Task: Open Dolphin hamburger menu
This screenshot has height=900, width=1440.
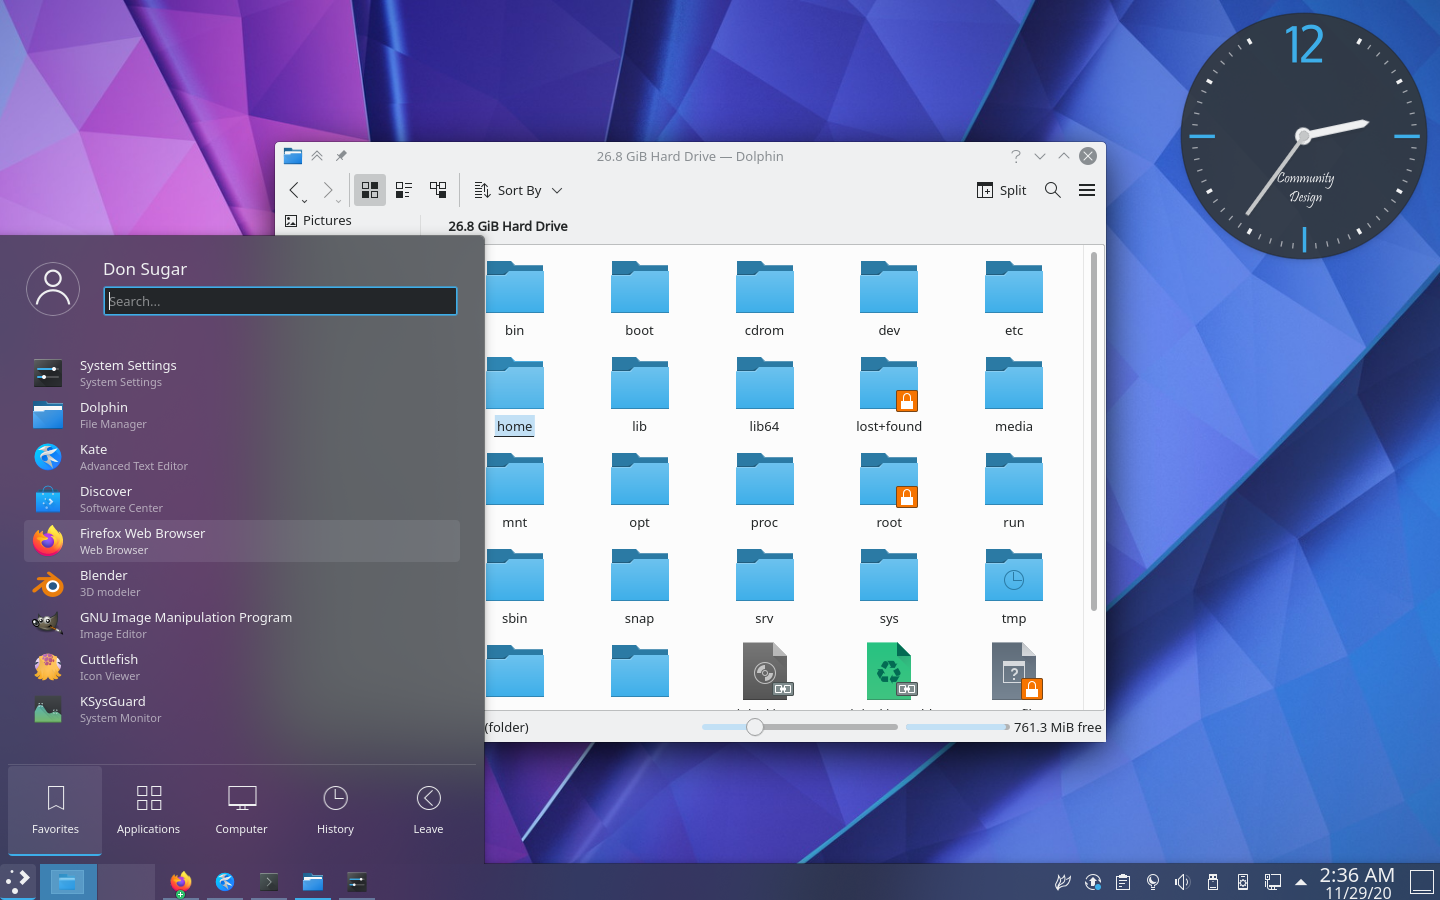Action: click(x=1087, y=190)
